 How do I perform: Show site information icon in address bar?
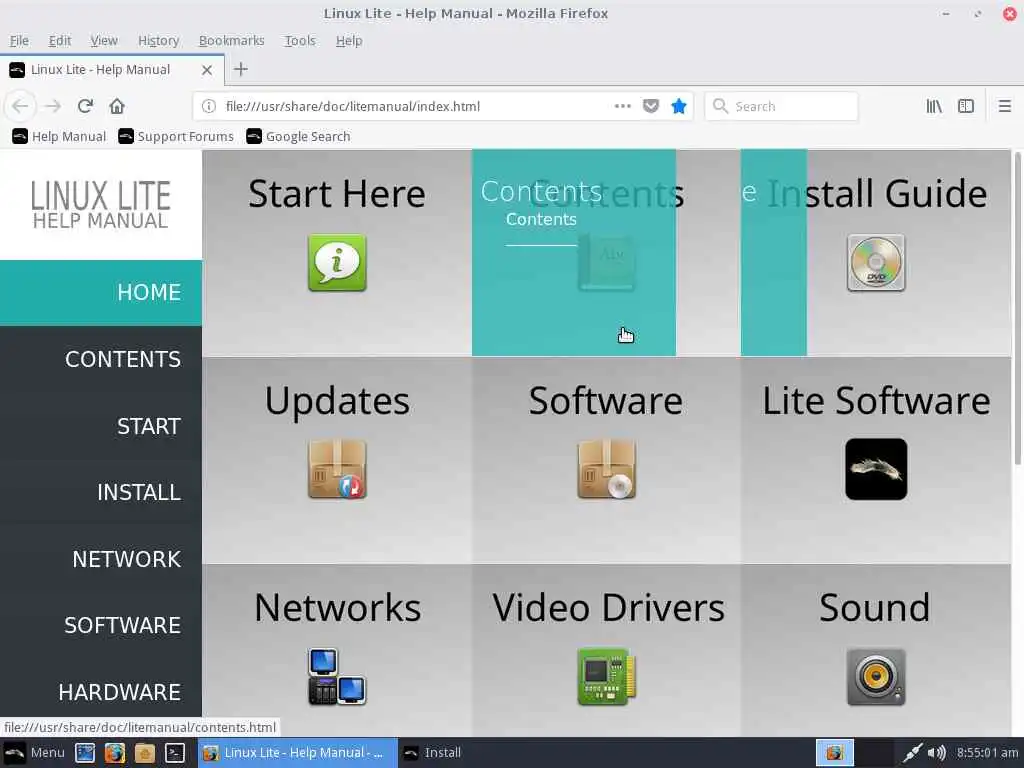208,106
